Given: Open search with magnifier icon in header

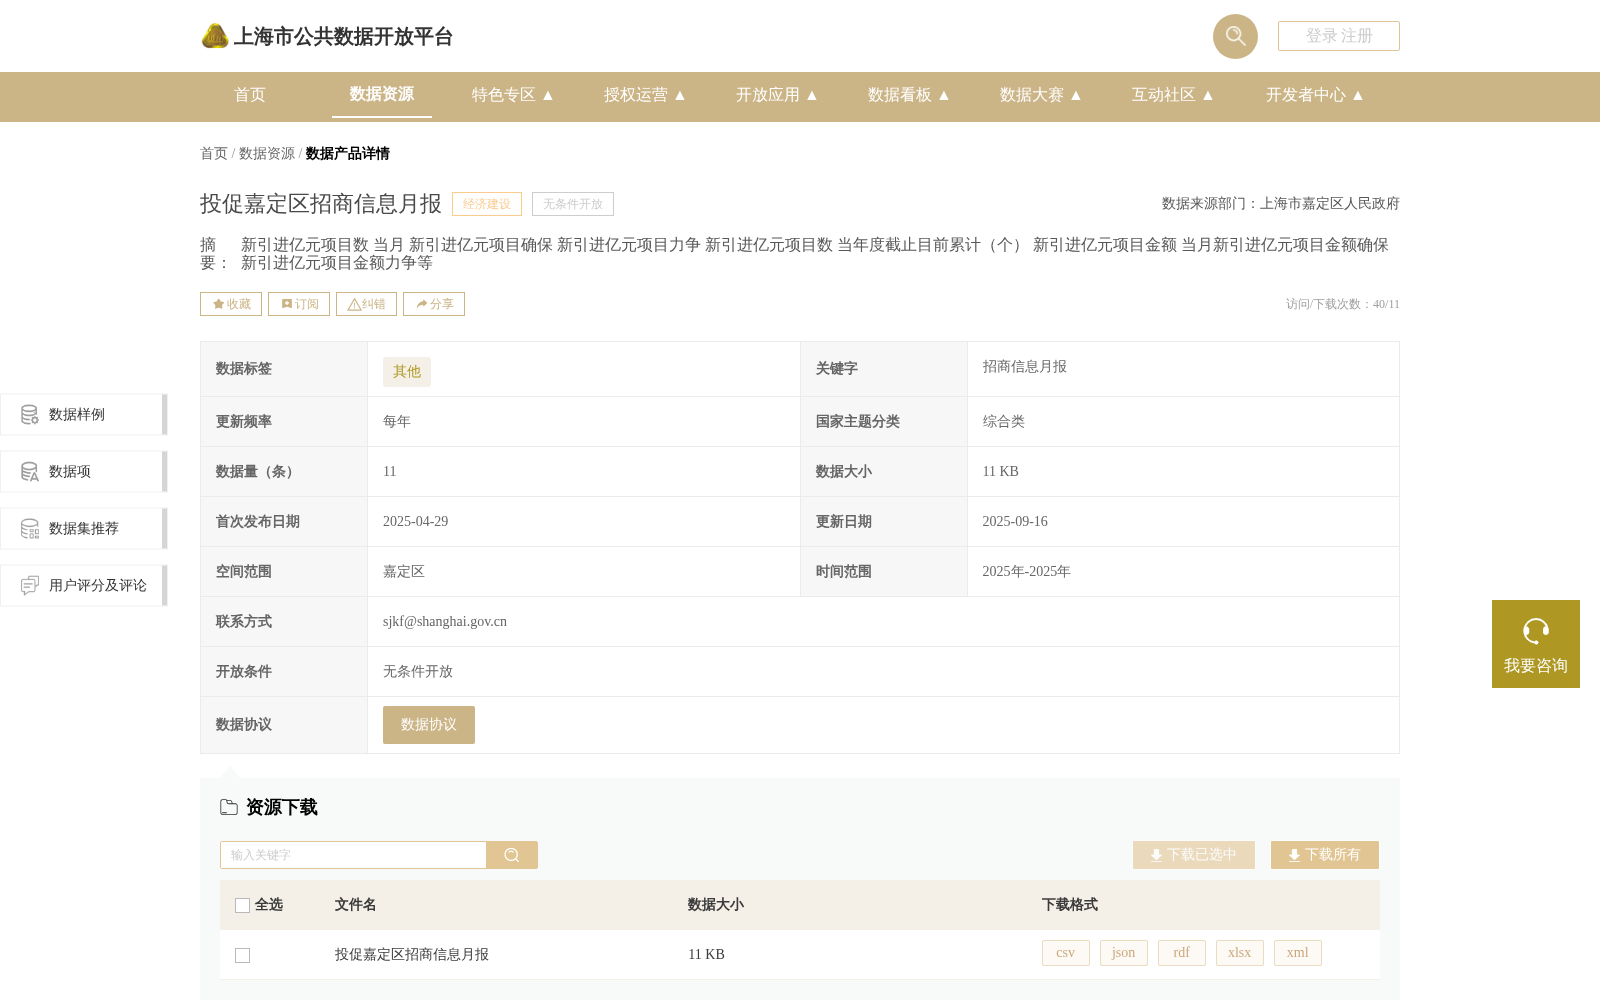Looking at the screenshot, I should [1235, 36].
